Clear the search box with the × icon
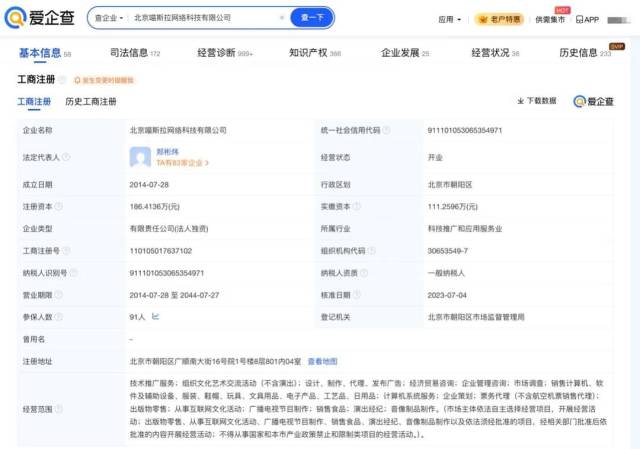 pos(282,18)
